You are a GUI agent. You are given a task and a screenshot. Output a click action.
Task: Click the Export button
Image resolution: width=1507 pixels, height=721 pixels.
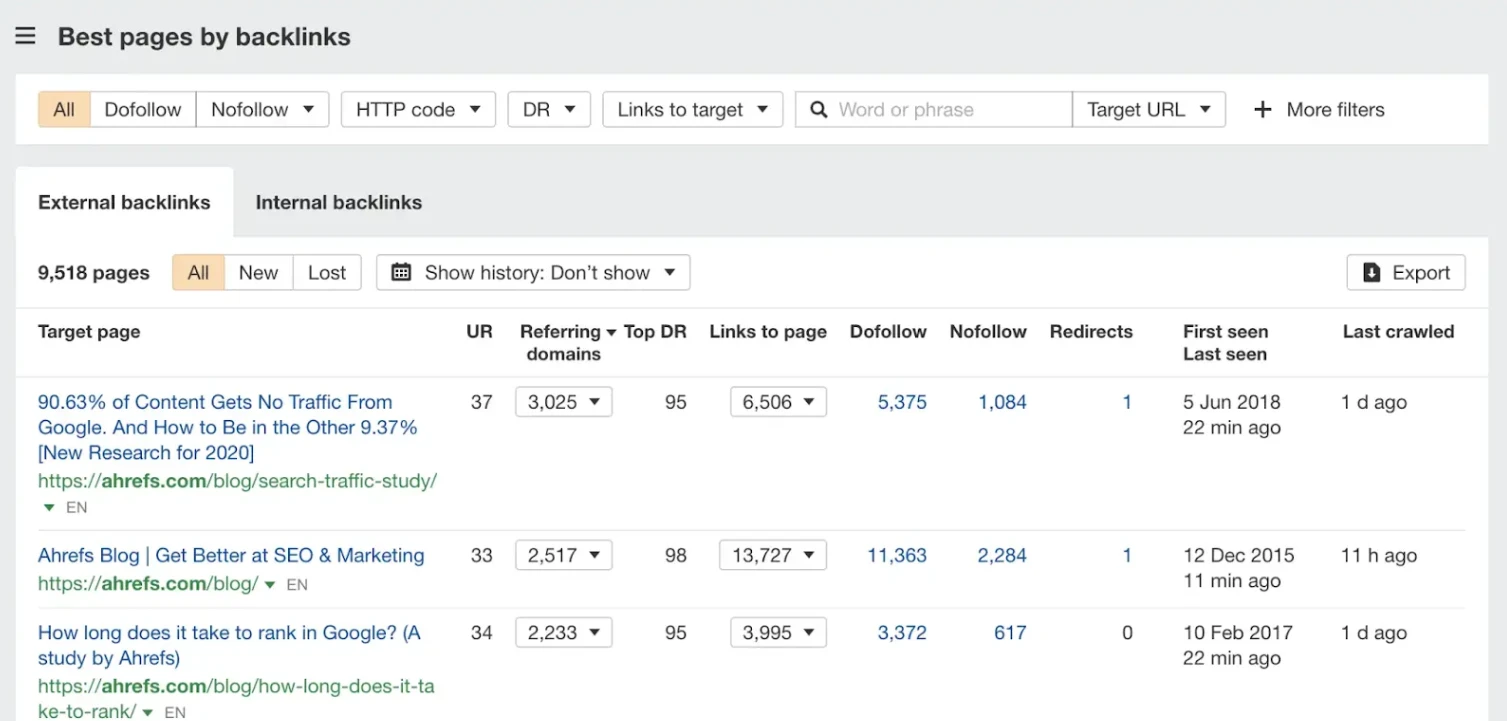1406,273
